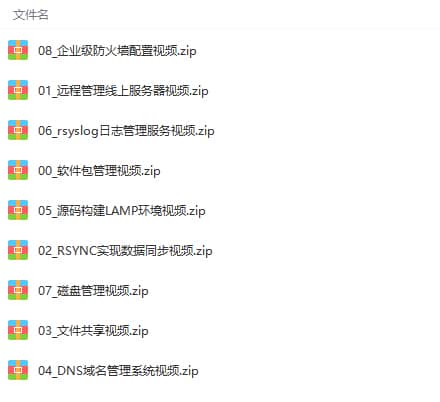Click the zip icon for 00_软件包管理视频
This screenshot has height=402, width=440.
tap(18, 170)
